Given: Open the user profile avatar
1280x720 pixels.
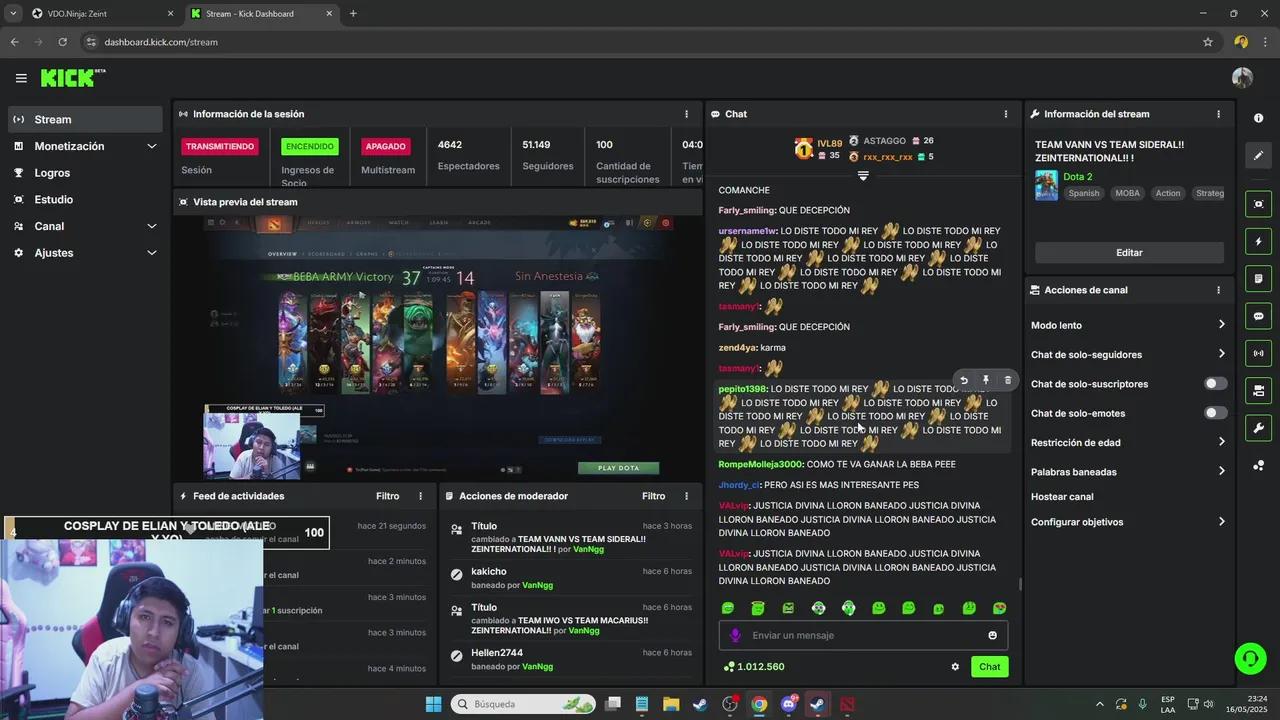Looking at the screenshot, I should pos(1242,78).
